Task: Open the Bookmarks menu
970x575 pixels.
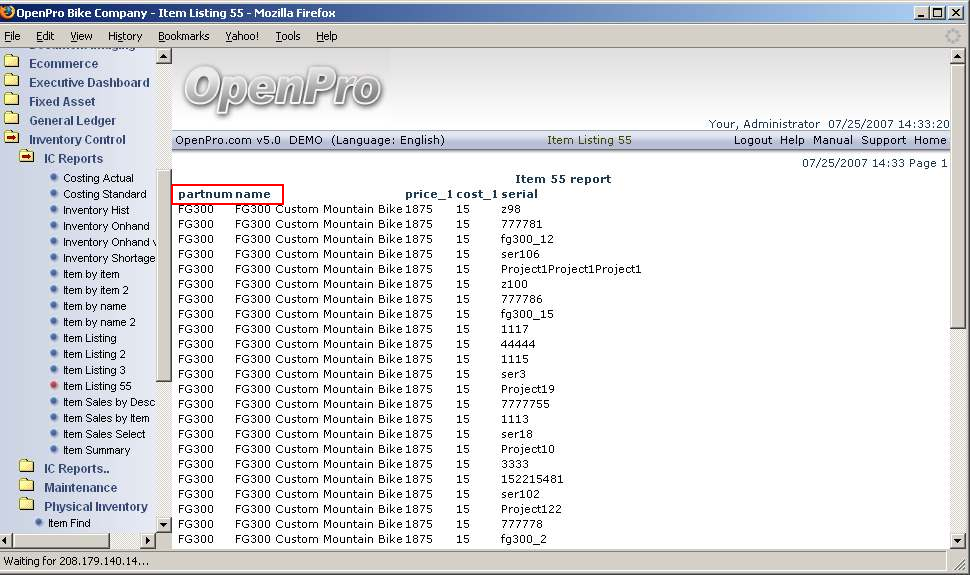Action: (183, 36)
